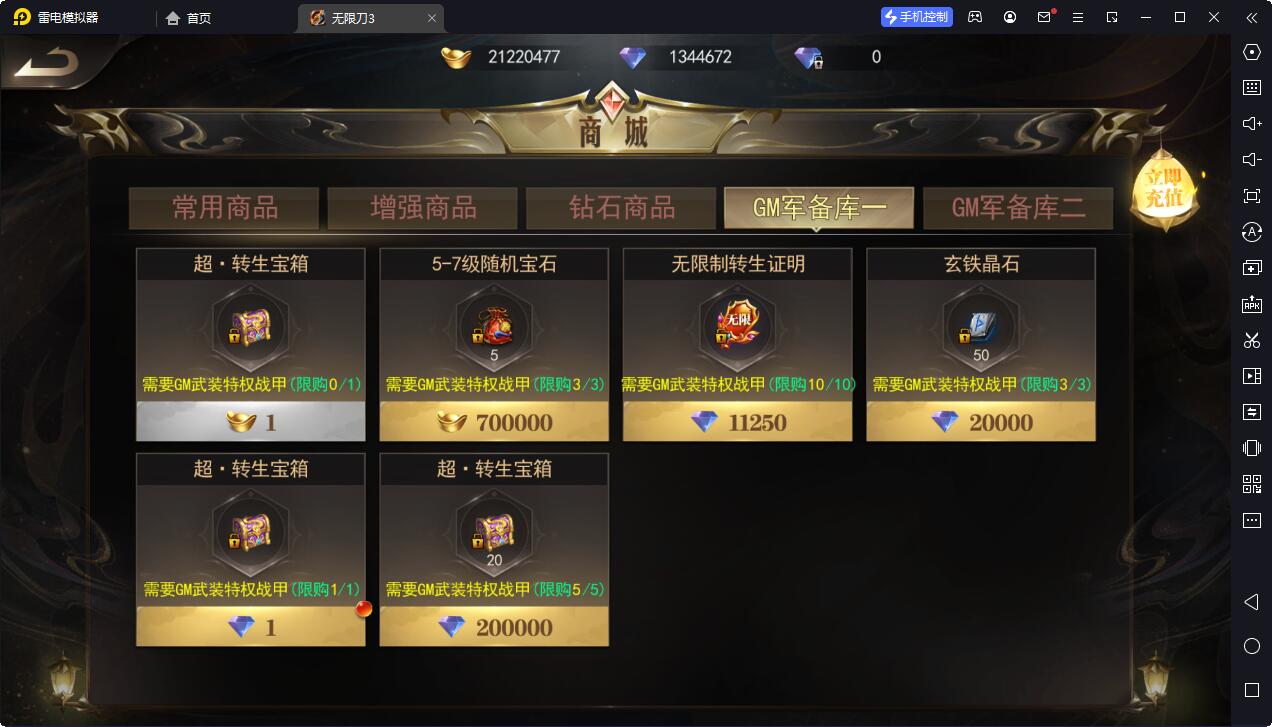Screen dimensions: 1272x727
Task: Select the GM军备库二 tab
Action: (1018, 208)
